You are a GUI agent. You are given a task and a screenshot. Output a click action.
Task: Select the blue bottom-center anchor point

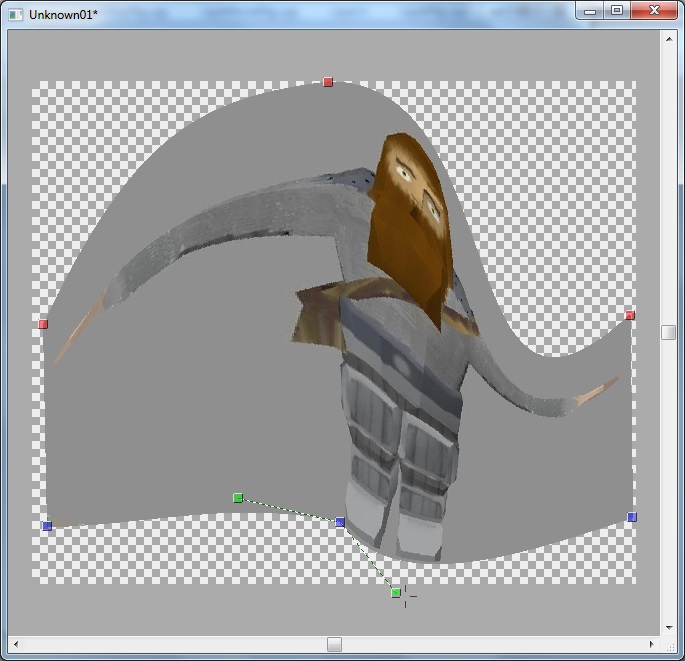point(340,522)
